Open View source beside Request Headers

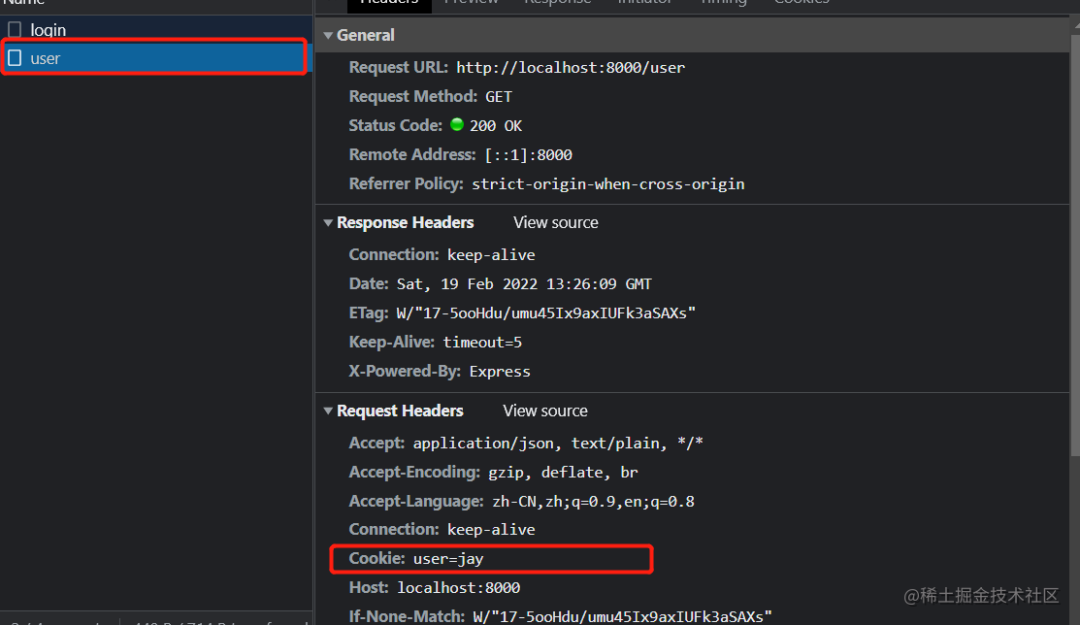[x=545, y=411]
